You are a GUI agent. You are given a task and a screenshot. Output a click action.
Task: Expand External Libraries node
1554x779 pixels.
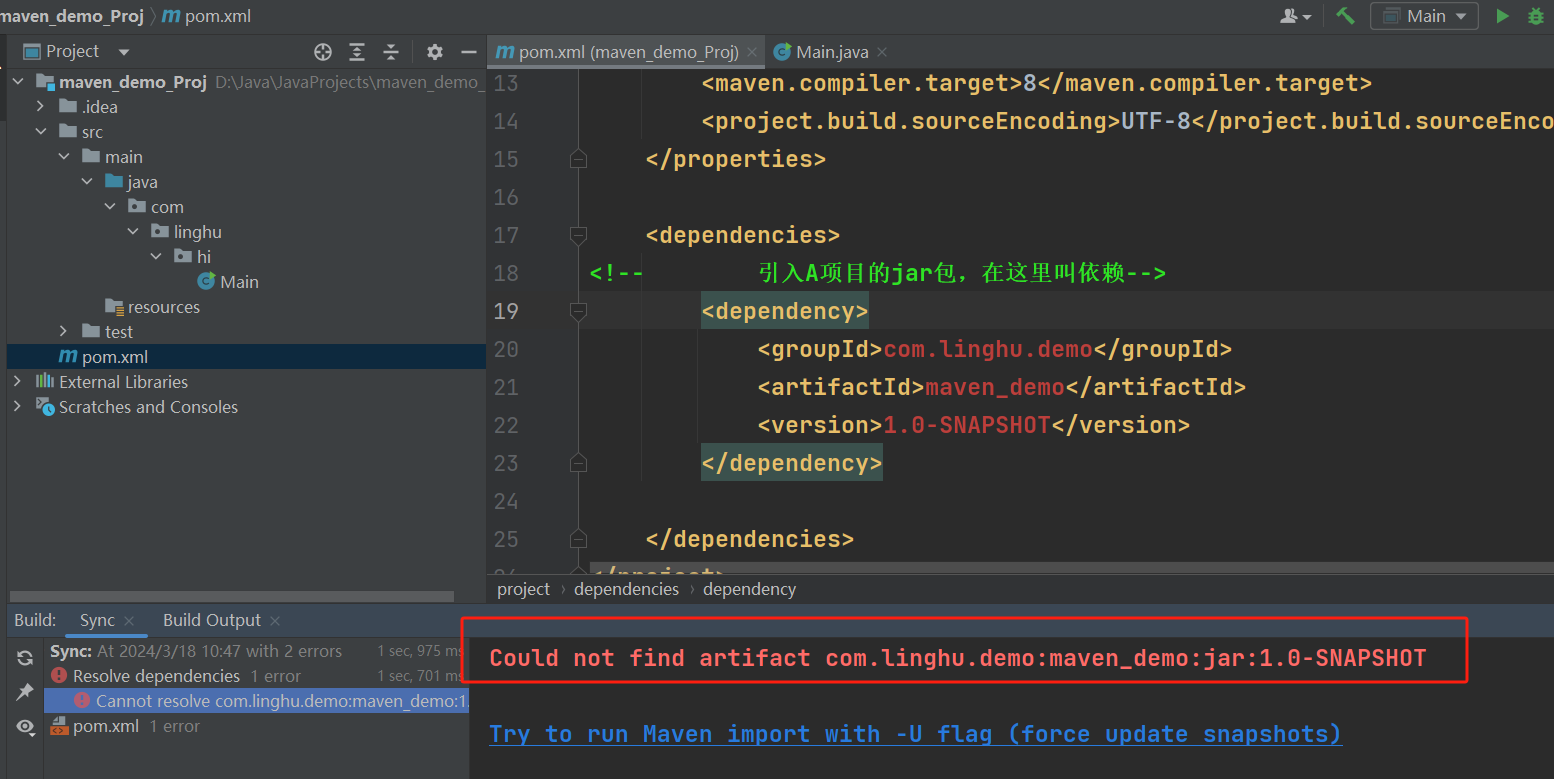pos(18,382)
